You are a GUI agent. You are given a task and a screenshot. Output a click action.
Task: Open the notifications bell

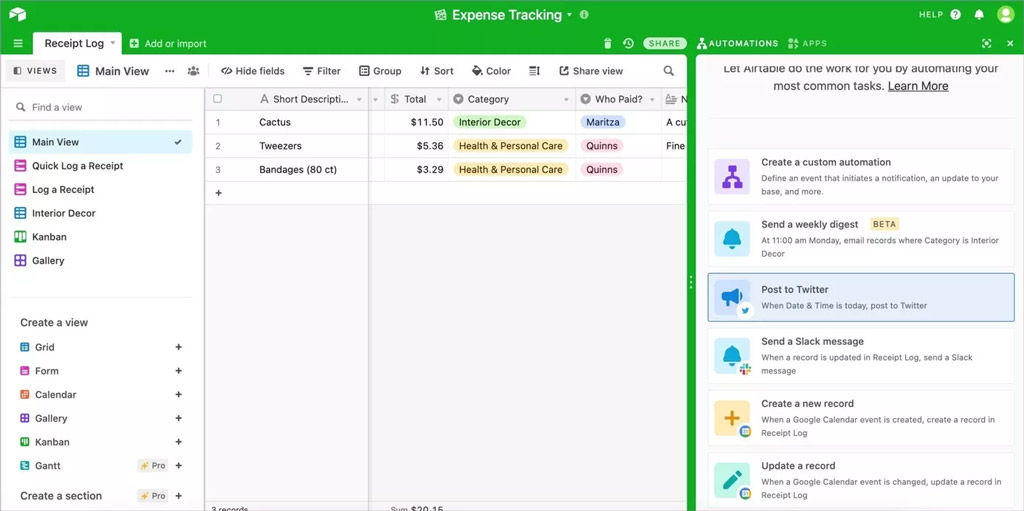coord(979,14)
